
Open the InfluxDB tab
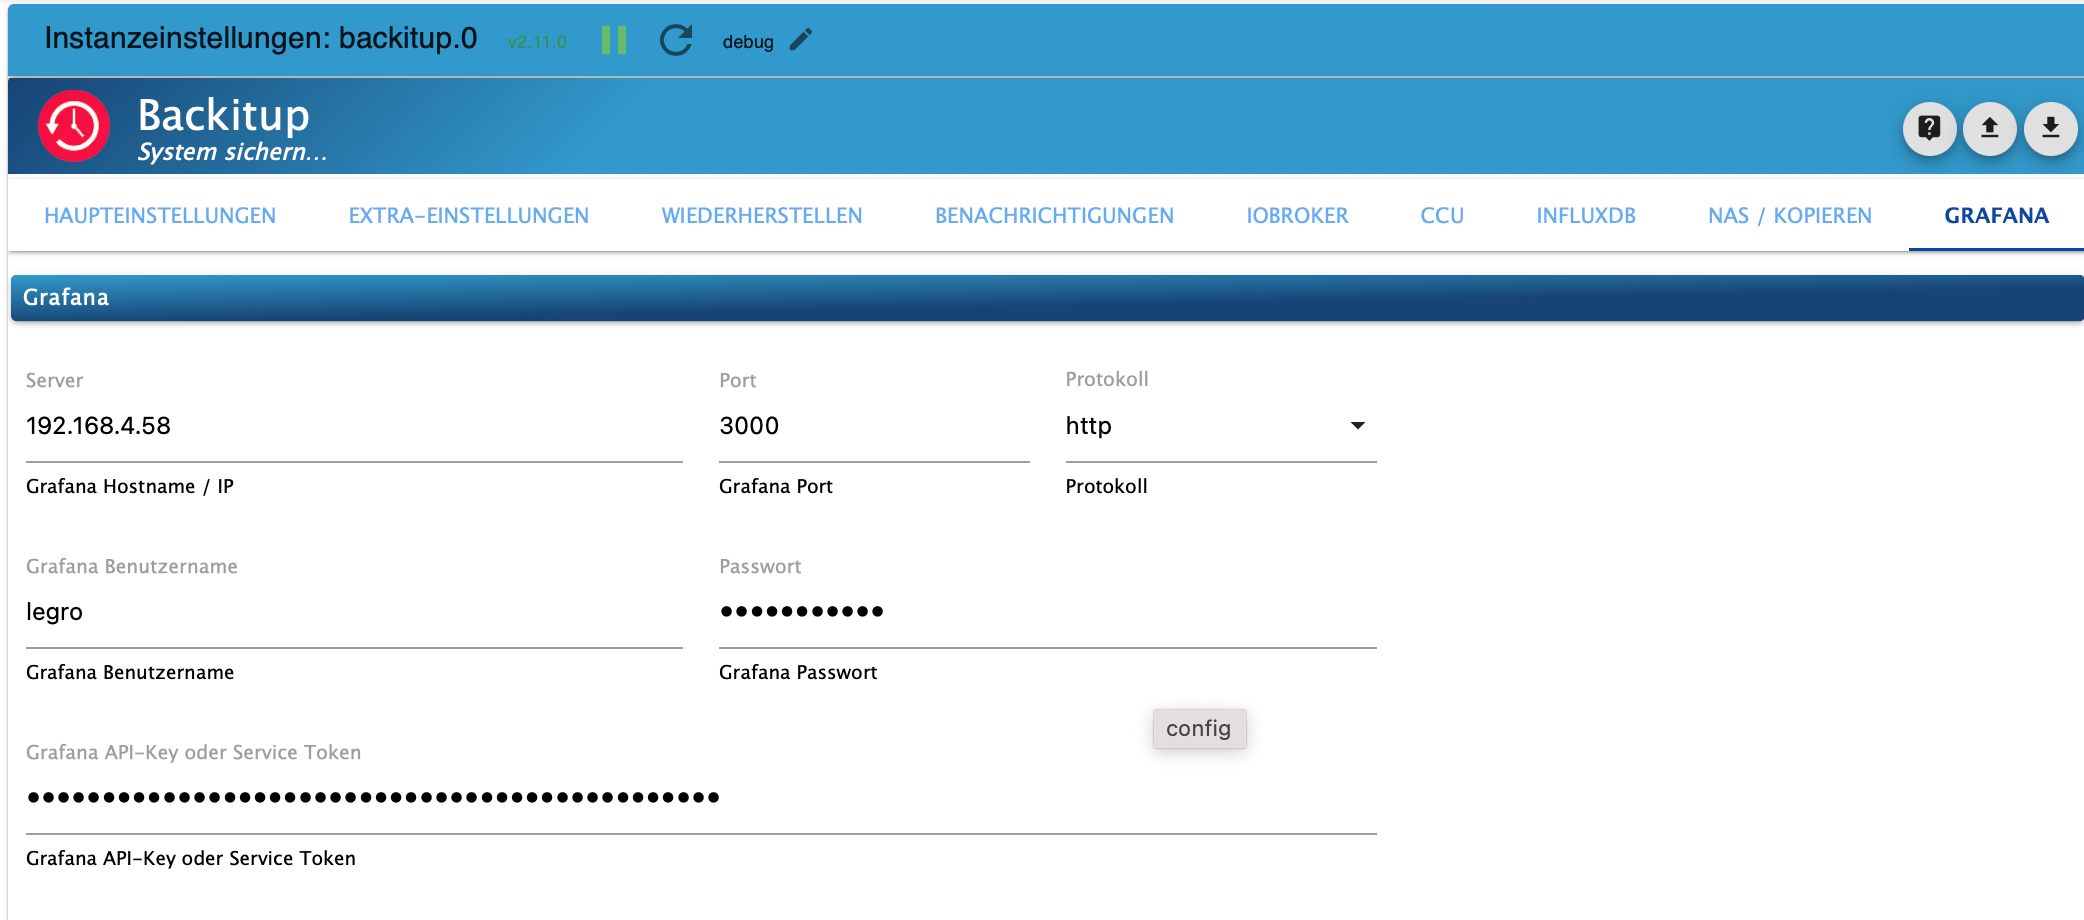point(1586,216)
